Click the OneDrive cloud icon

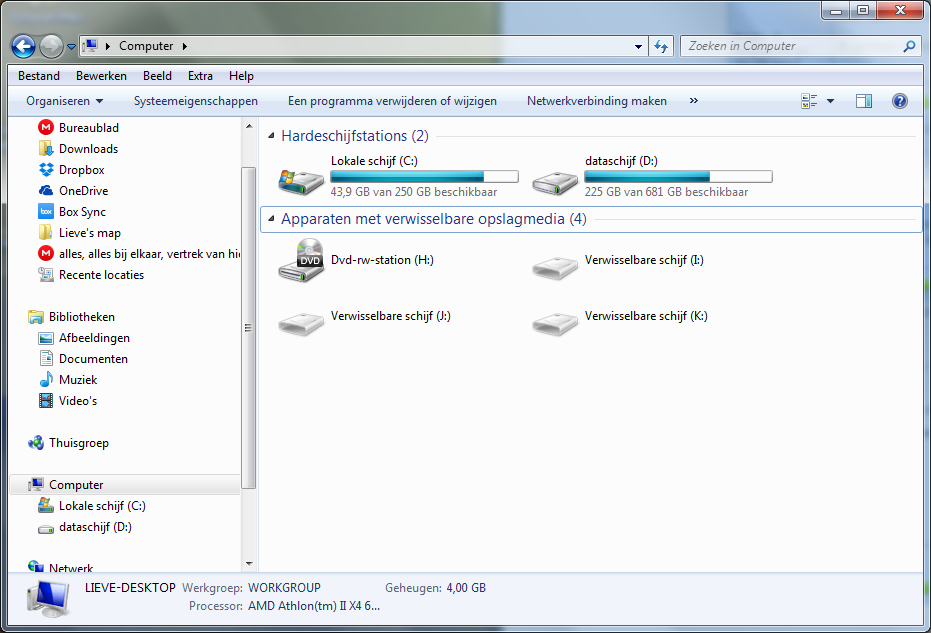tap(46, 191)
